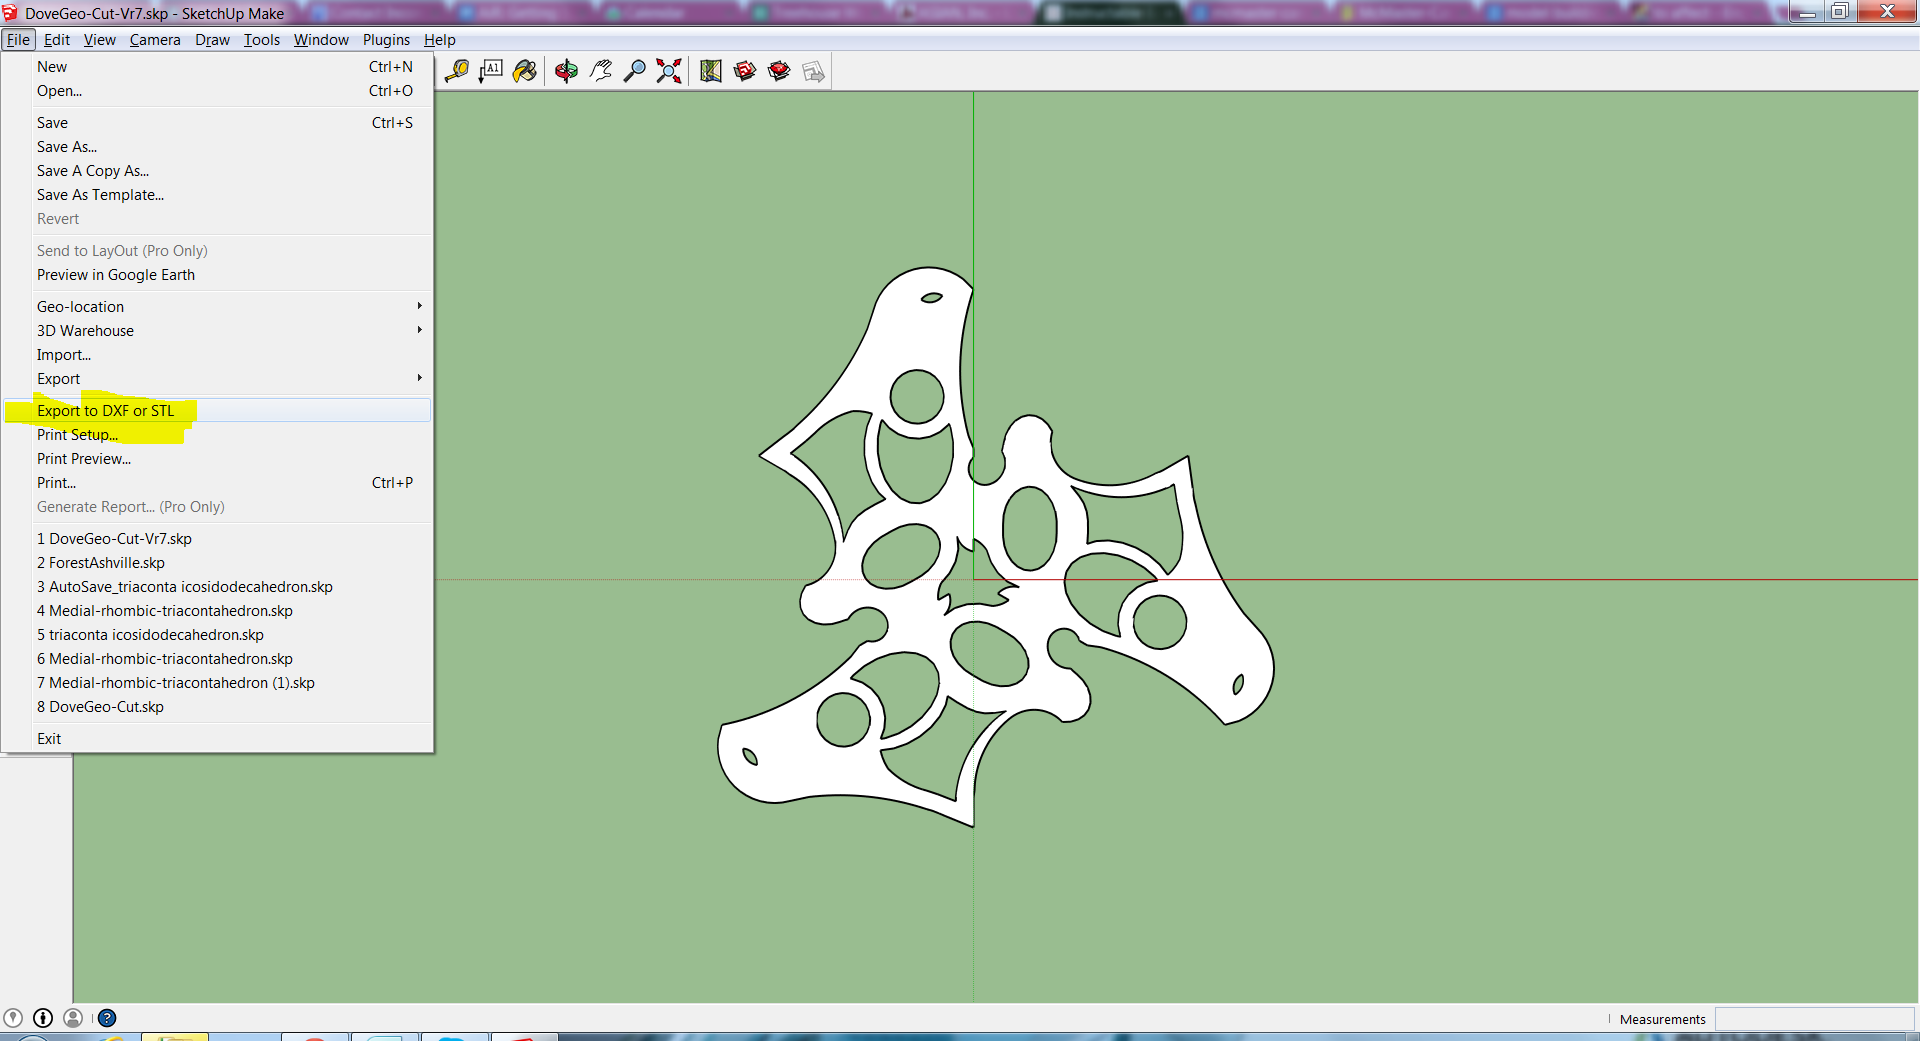The image size is (1920, 1041).
Task: Activate the Orbit camera tool
Action: click(566, 71)
